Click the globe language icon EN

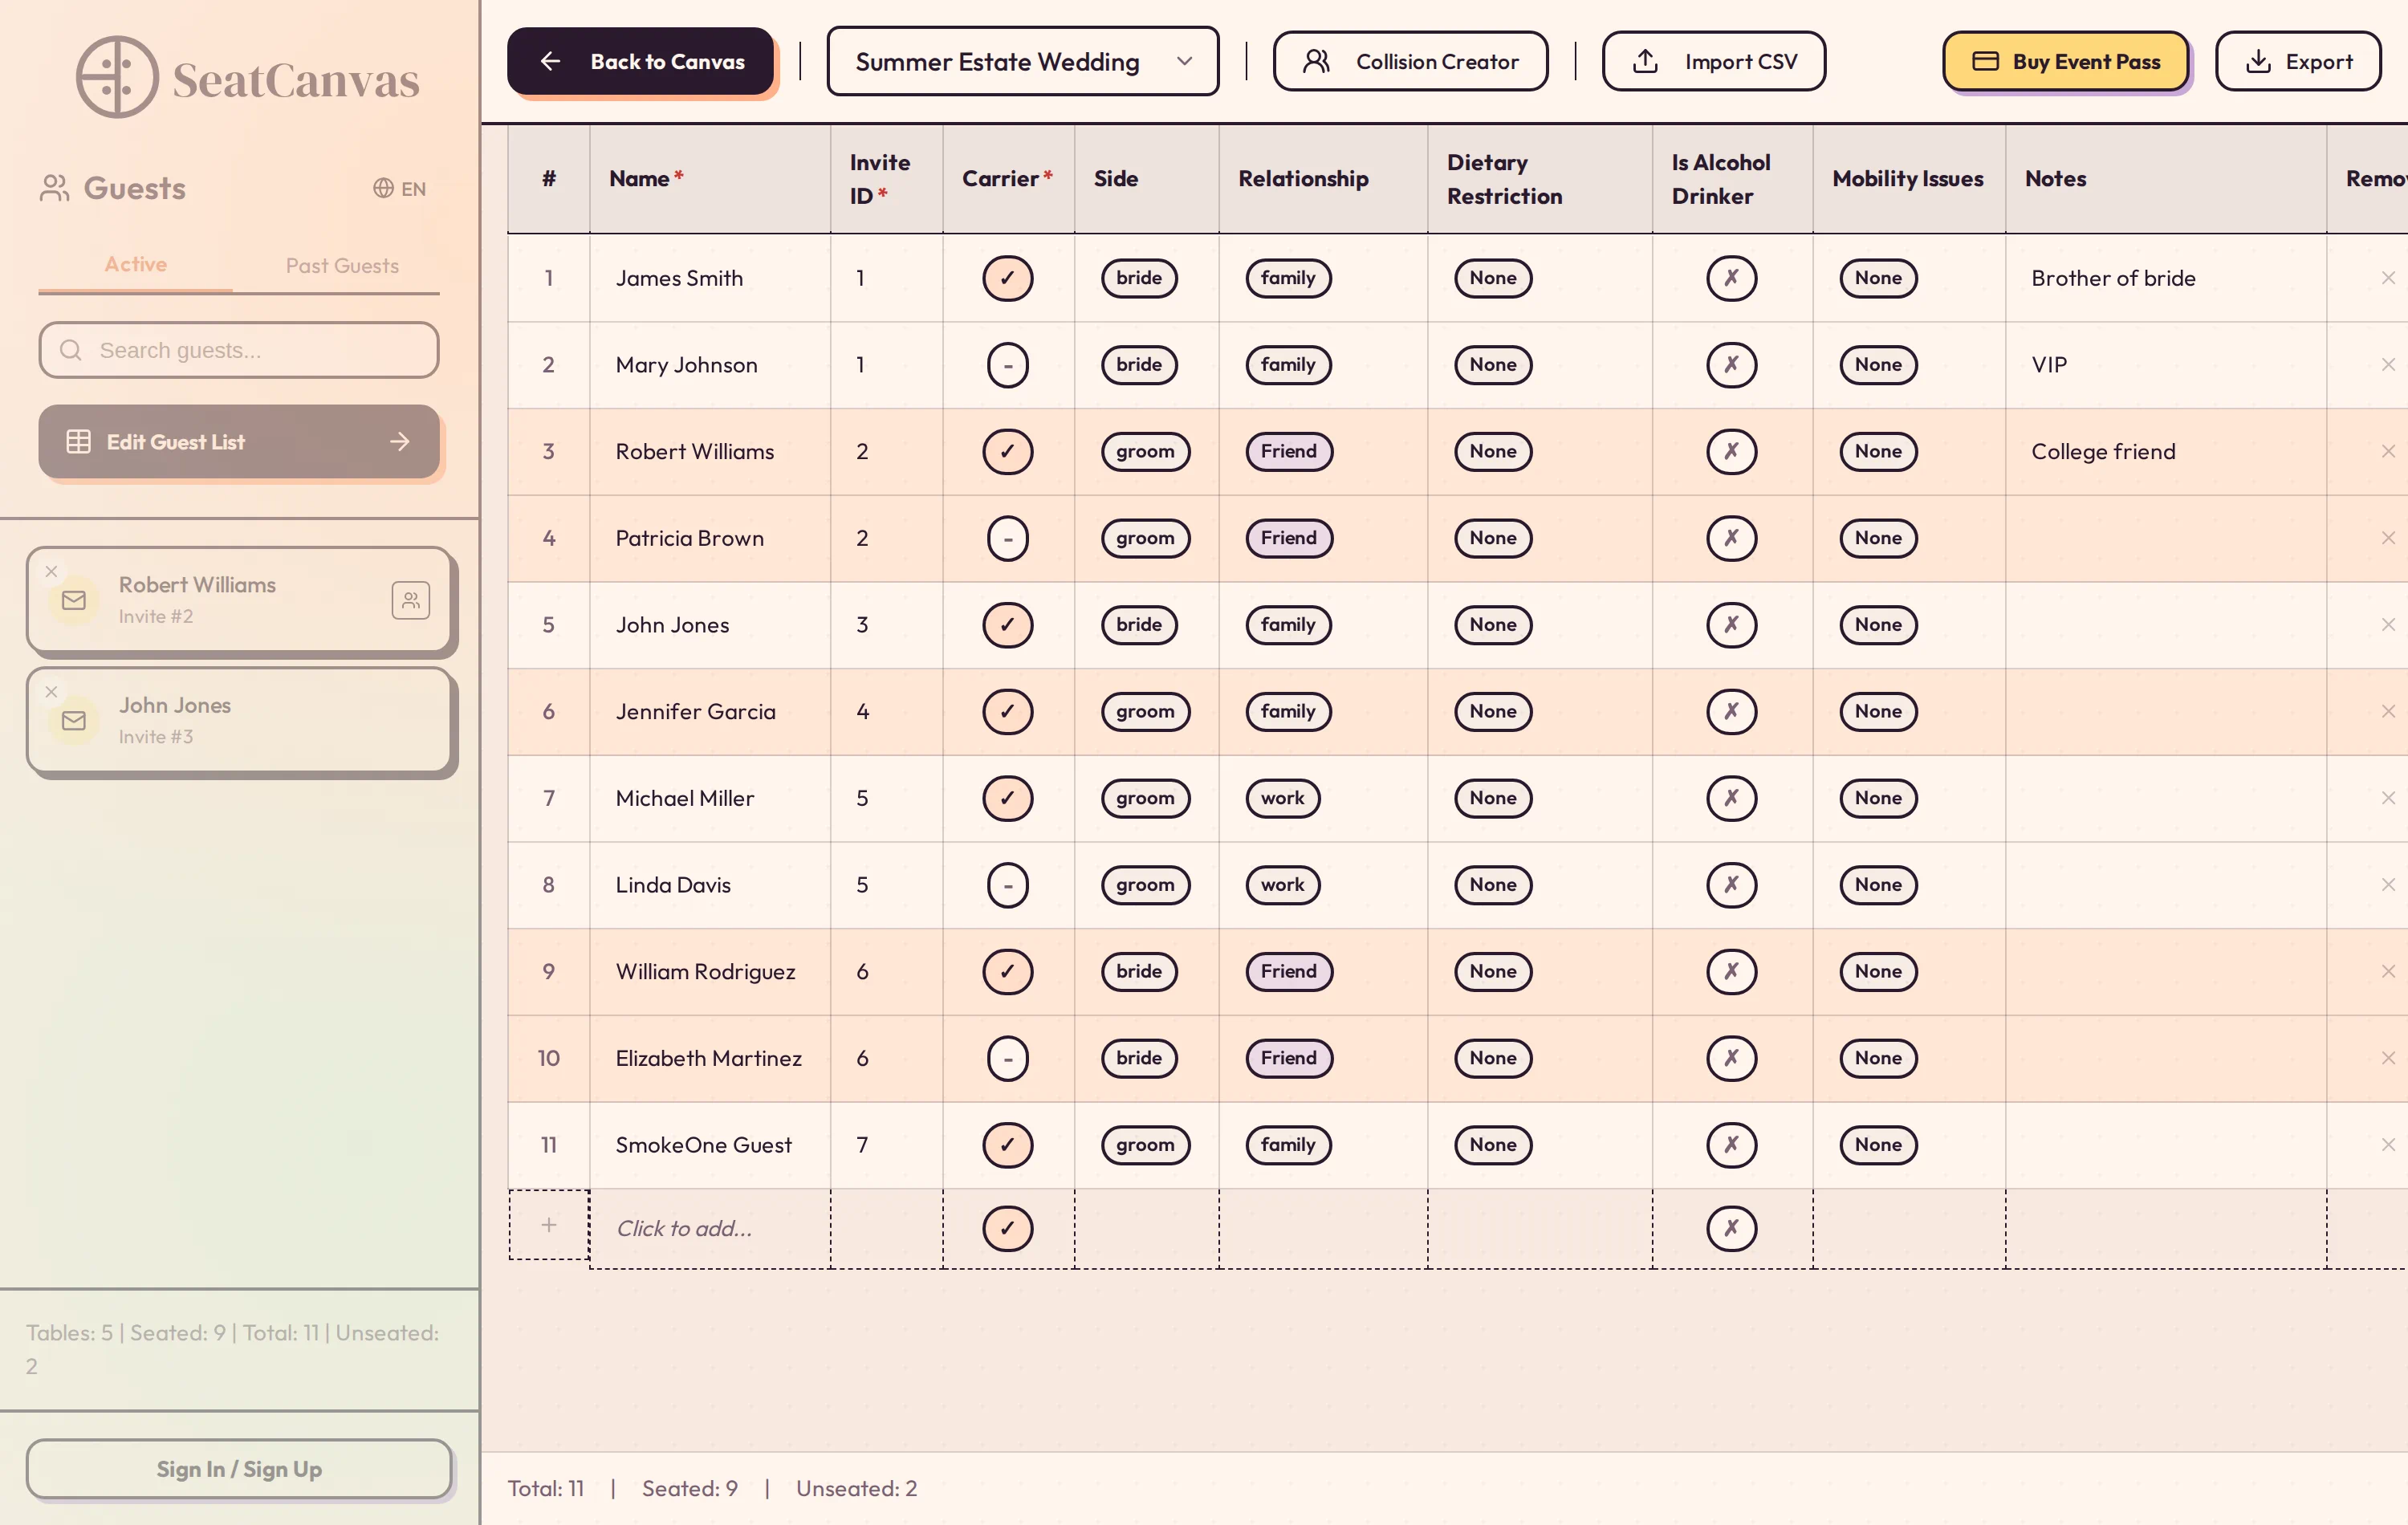[399, 188]
